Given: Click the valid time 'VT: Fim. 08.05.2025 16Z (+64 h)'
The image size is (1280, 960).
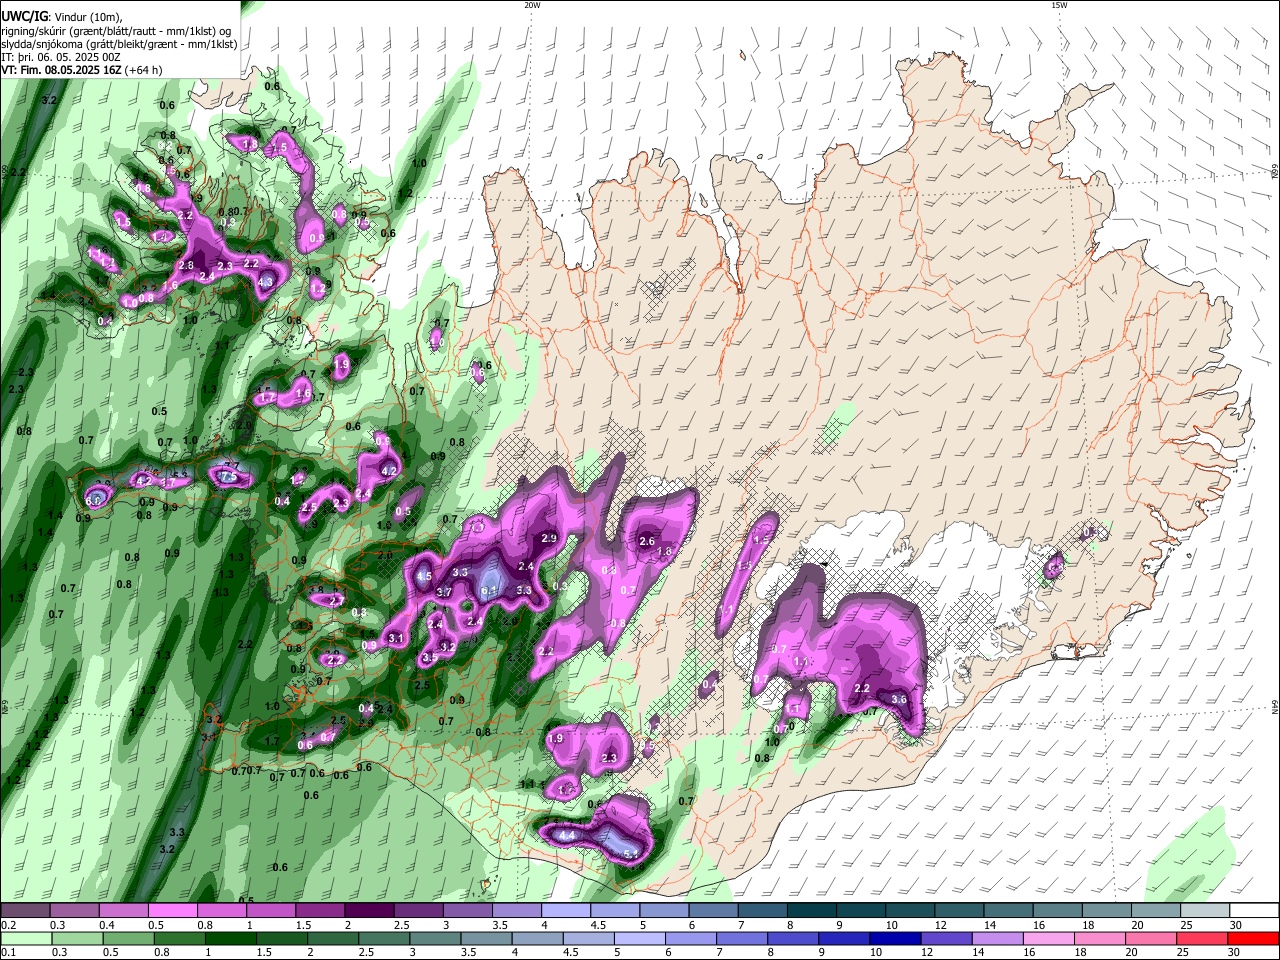Looking at the screenshot, I should pyautogui.click(x=82, y=70).
